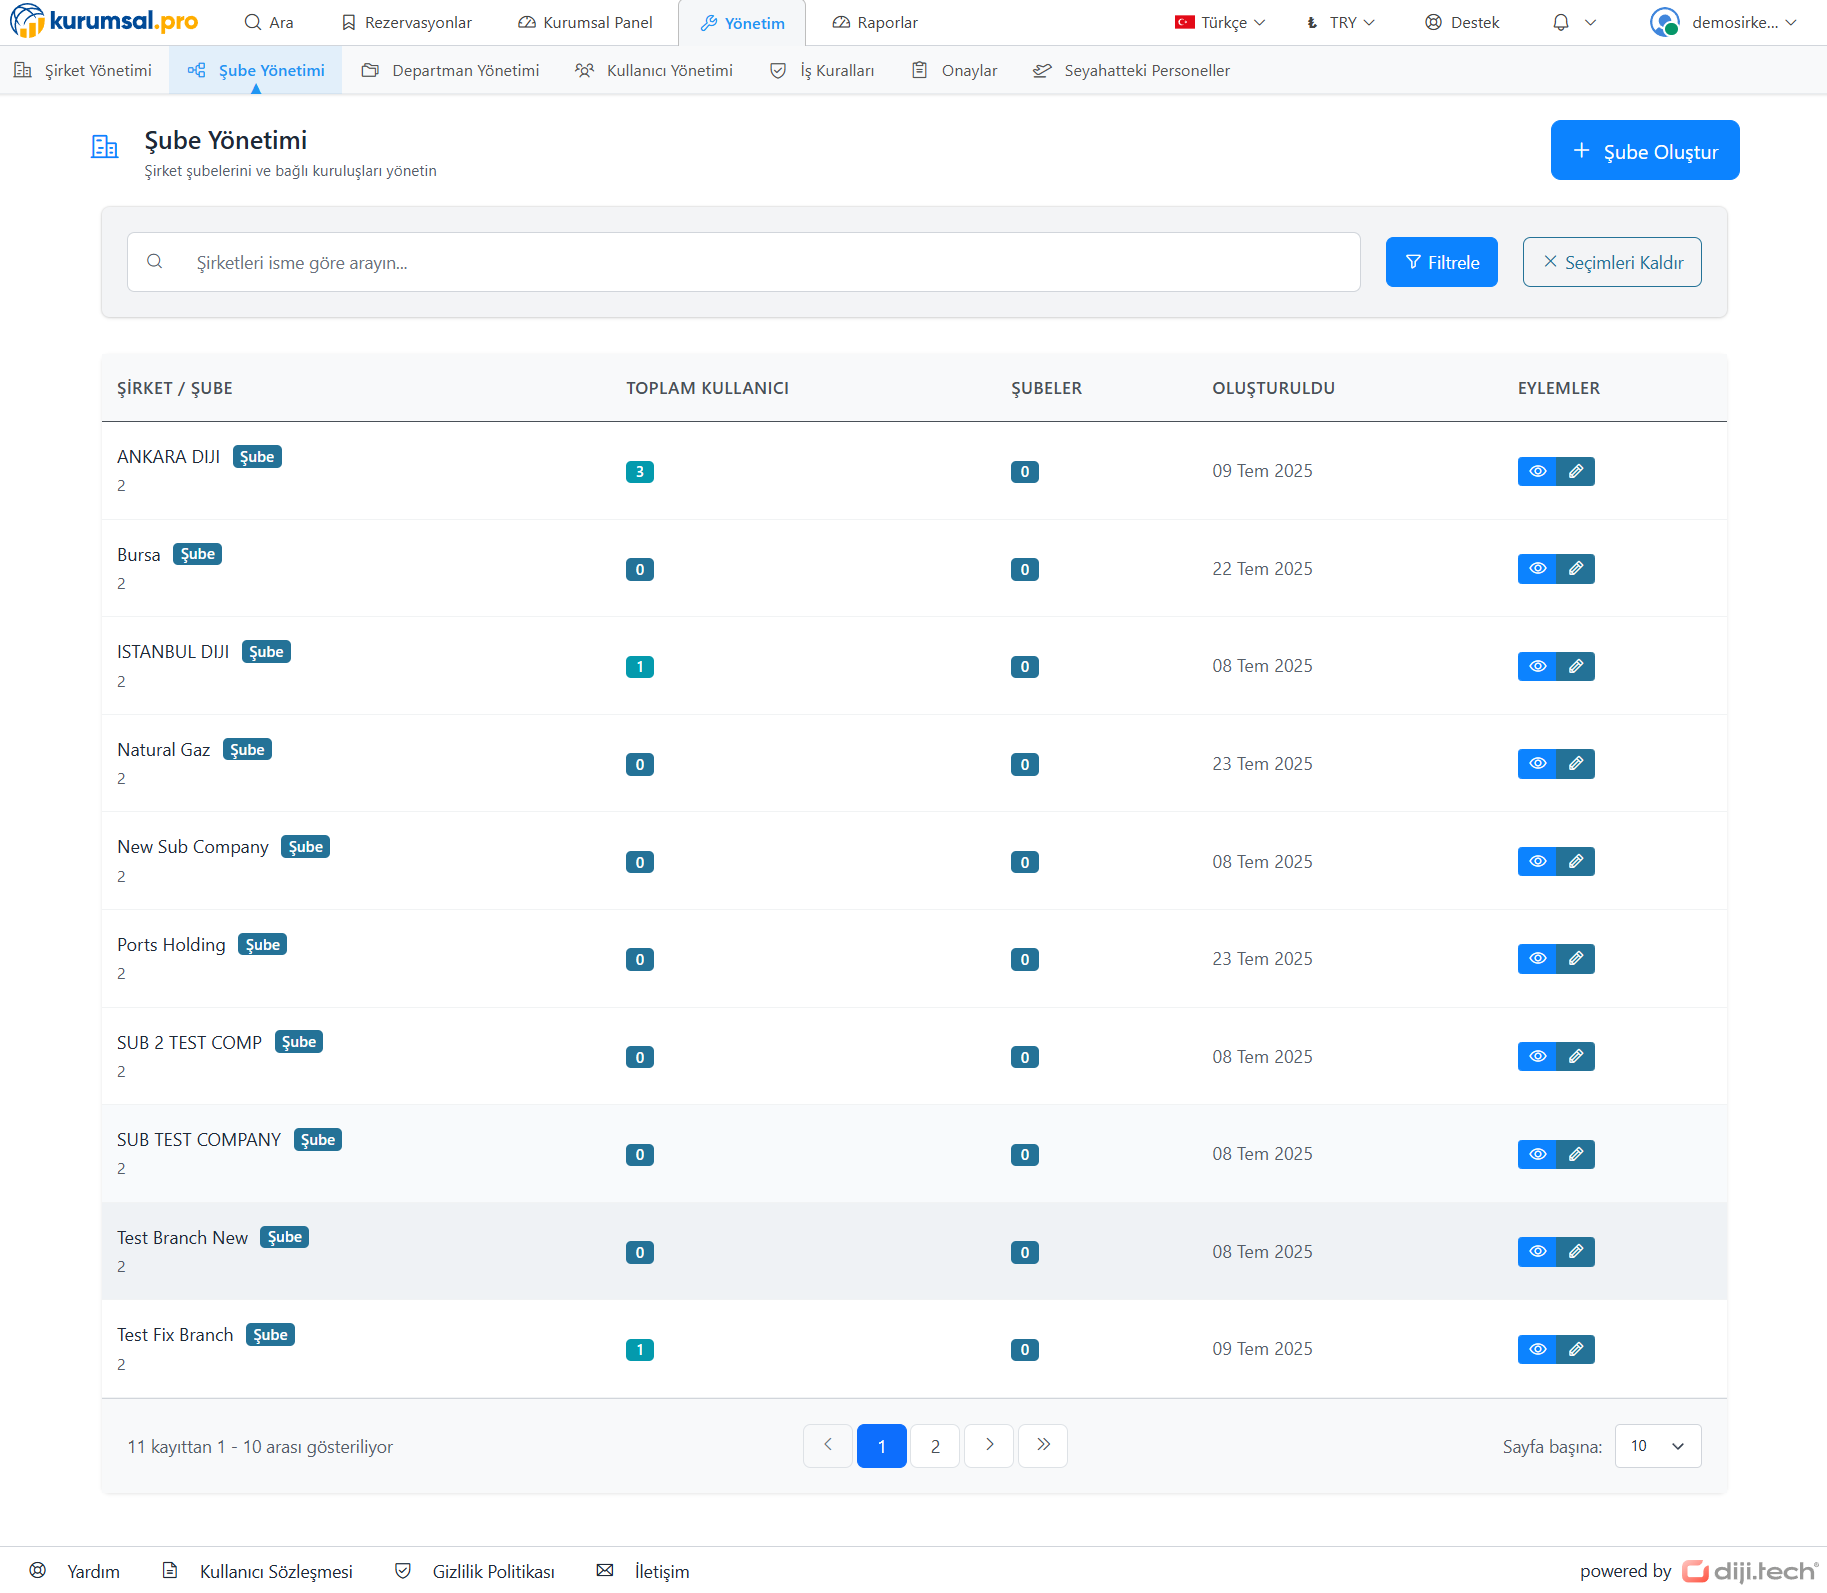
Task: Open Kullanıcı Sözleşmesi footer link
Action: [x=258, y=1571]
